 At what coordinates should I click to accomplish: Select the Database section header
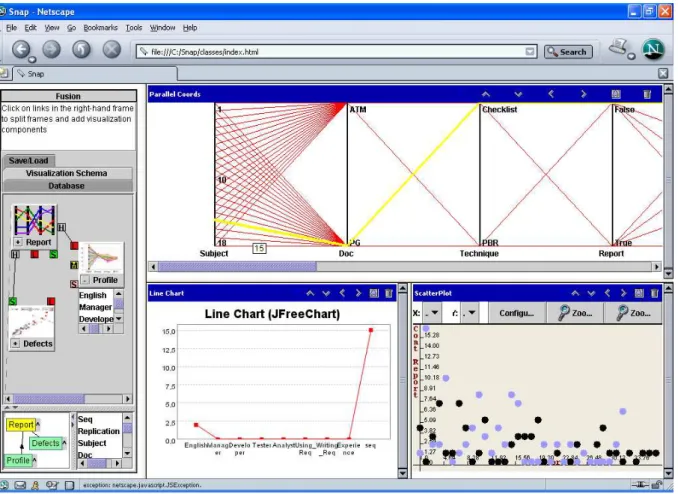(x=67, y=186)
